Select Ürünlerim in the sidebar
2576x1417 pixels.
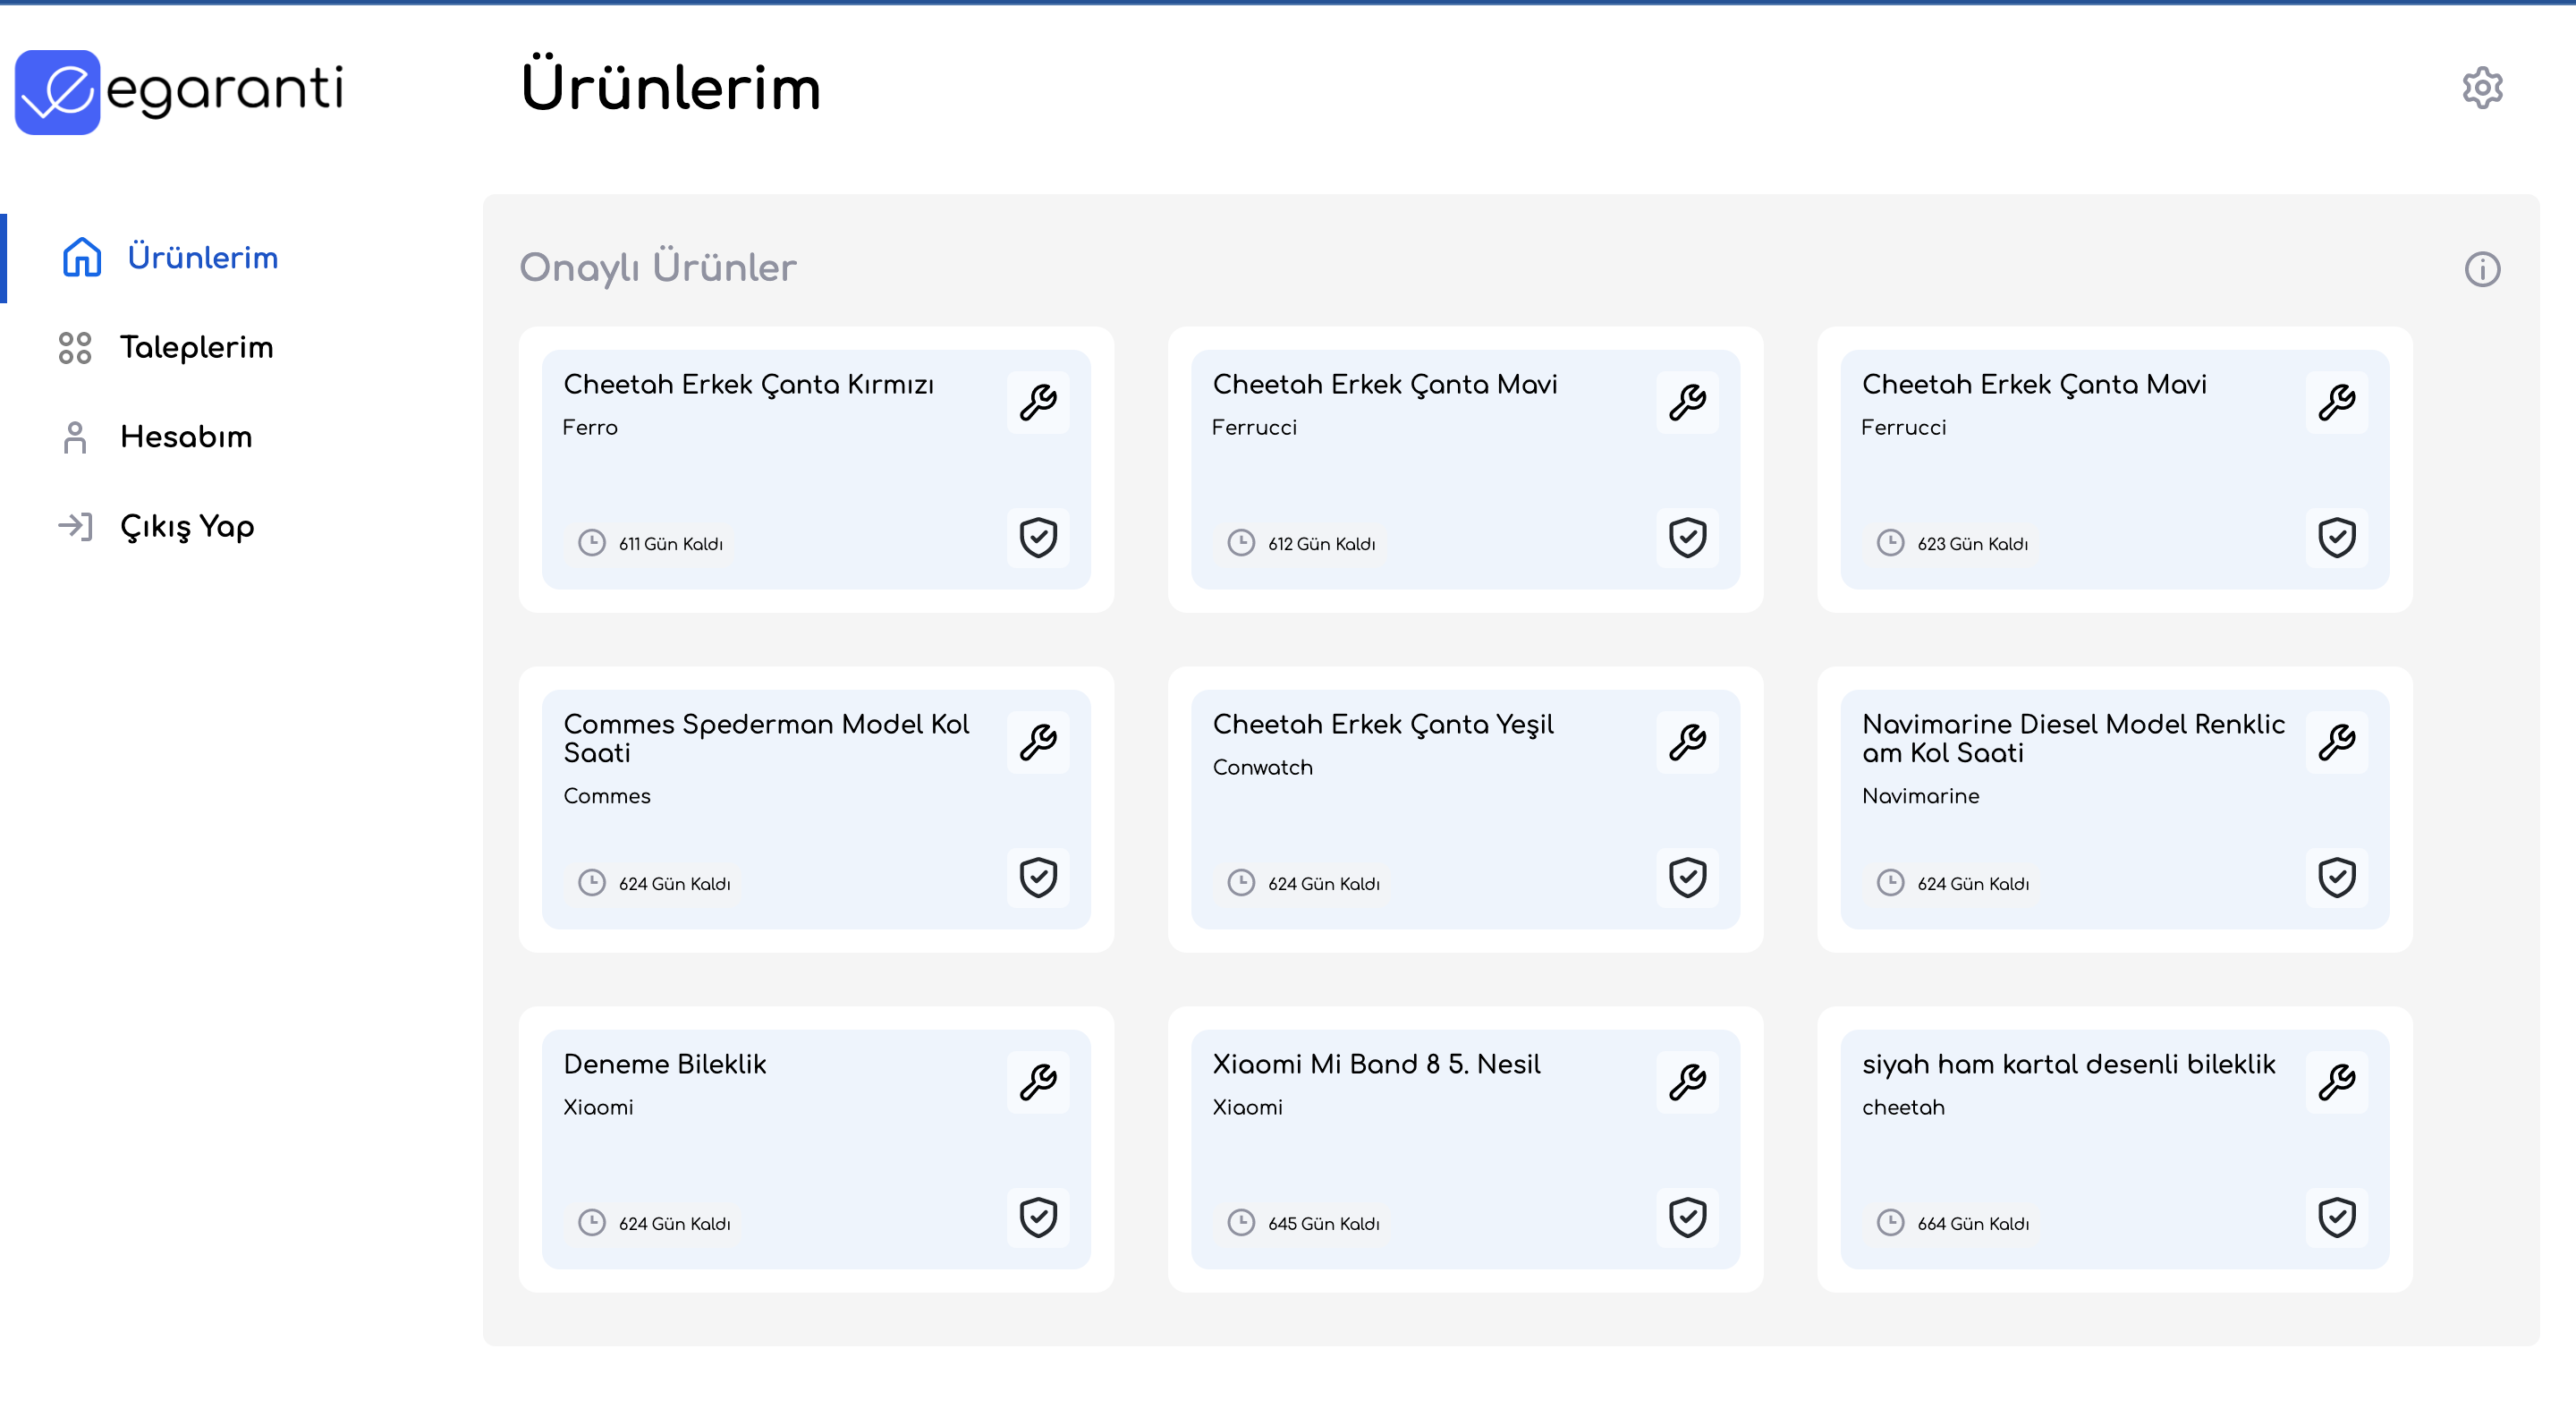pyautogui.click(x=202, y=258)
